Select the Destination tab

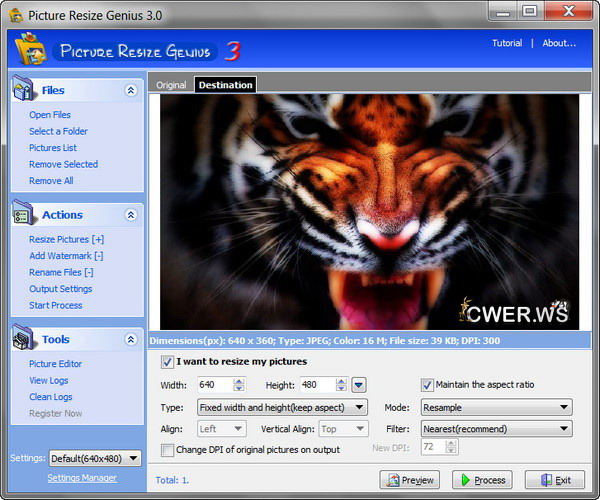click(225, 85)
